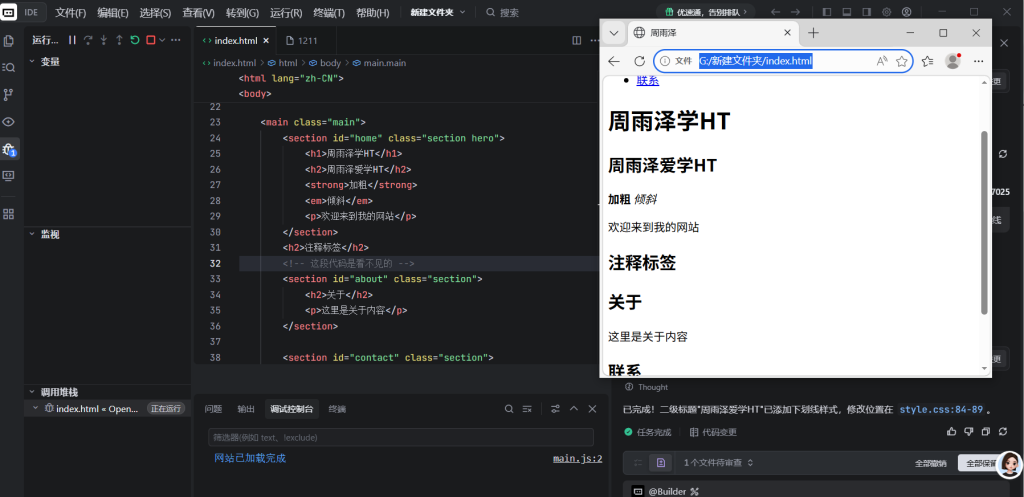This screenshot has height=497, width=1024.
Task: Restart debugging with green circular arrow
Action: point(135,40)
